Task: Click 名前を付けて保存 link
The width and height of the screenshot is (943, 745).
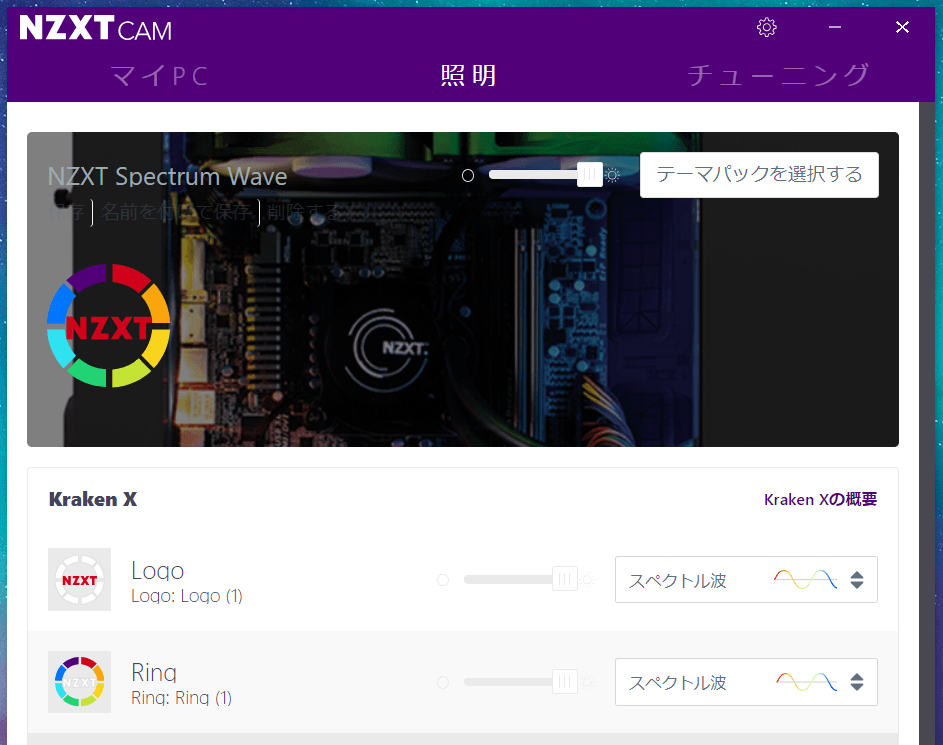Action: 176,212
